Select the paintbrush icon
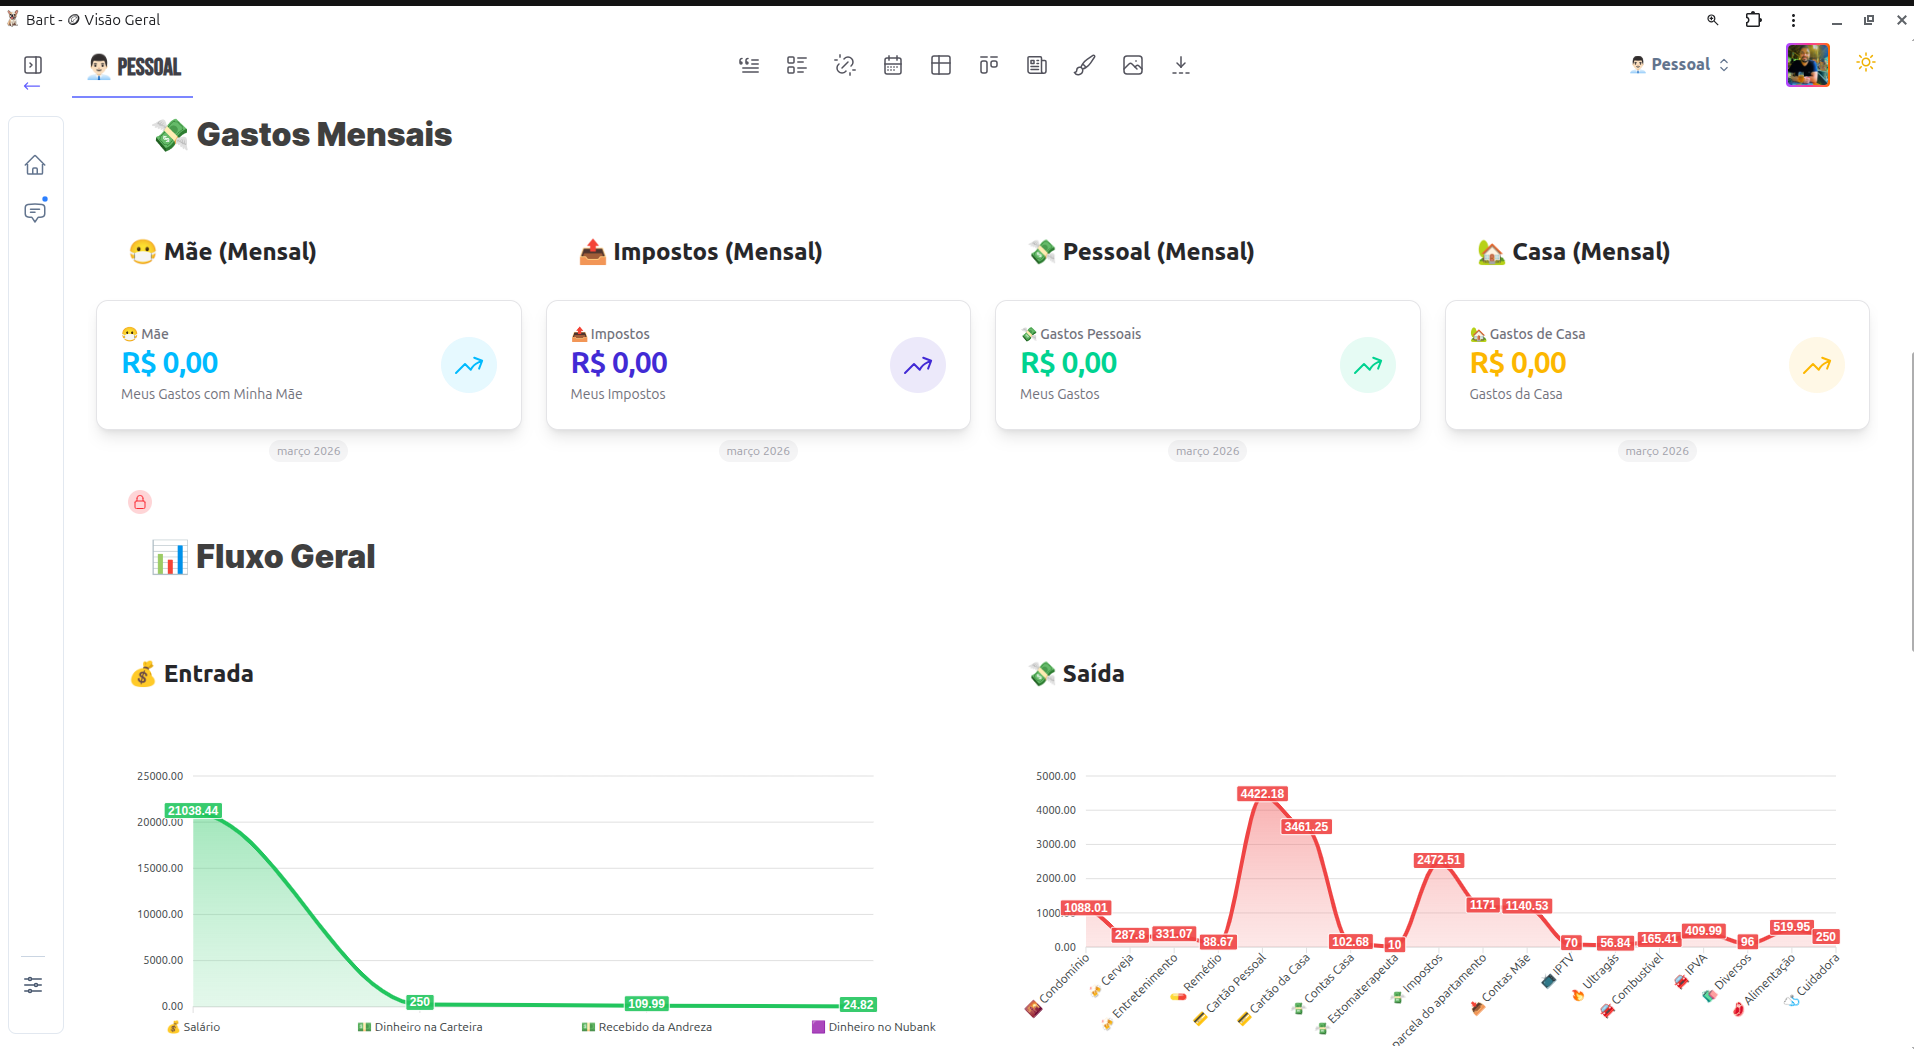 tap(1085, 66)
